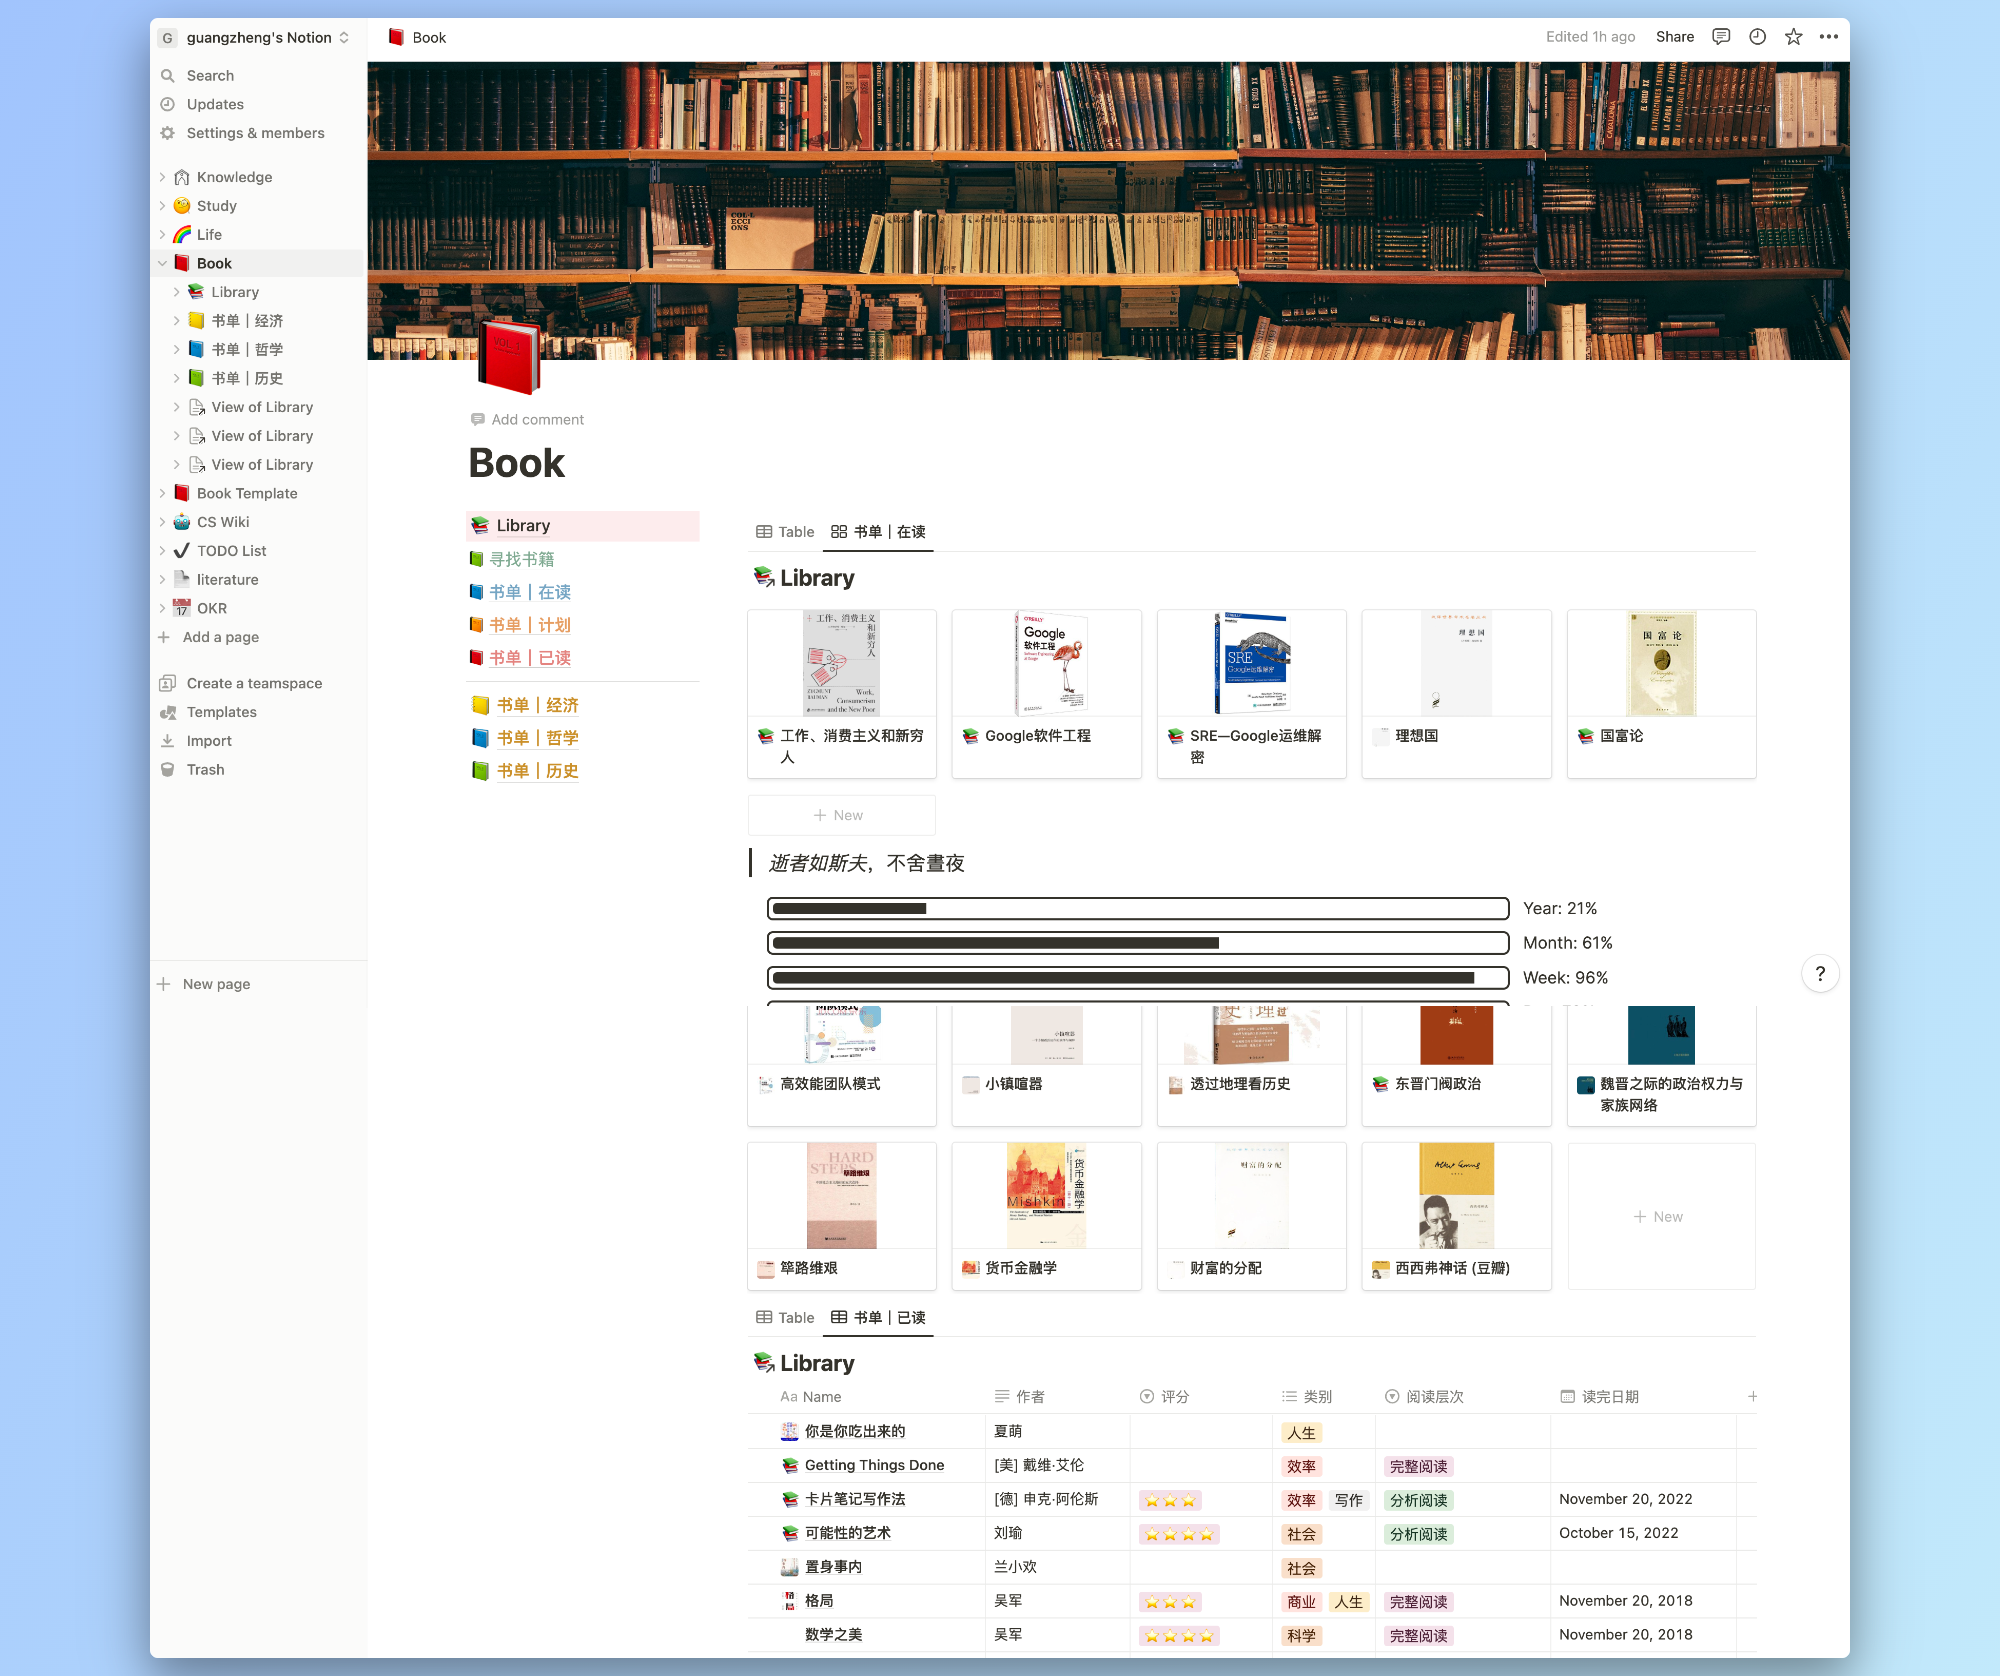Open the three-dot page menu
2000x1676 pixels.
tap(1829, 37)
